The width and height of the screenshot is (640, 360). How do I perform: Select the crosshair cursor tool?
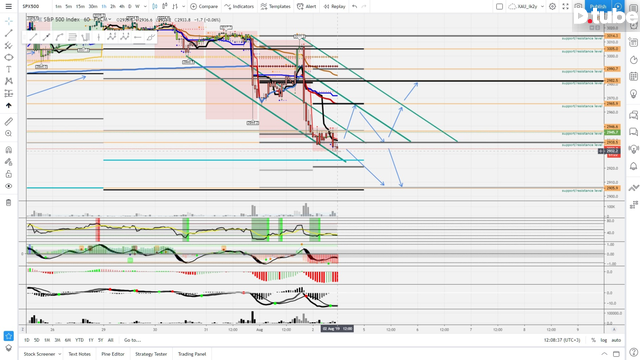[9, 21]
